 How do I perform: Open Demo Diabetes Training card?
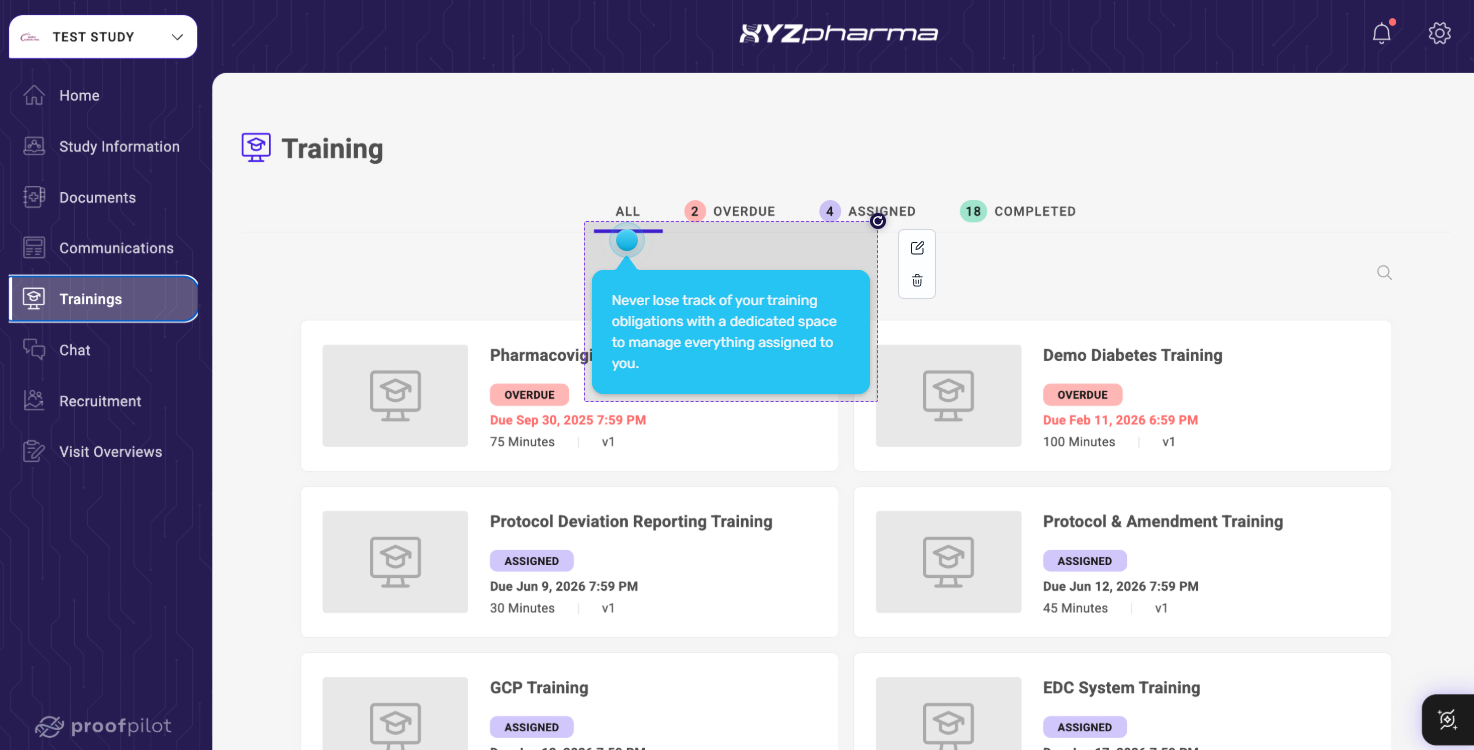pos(1122,396)
